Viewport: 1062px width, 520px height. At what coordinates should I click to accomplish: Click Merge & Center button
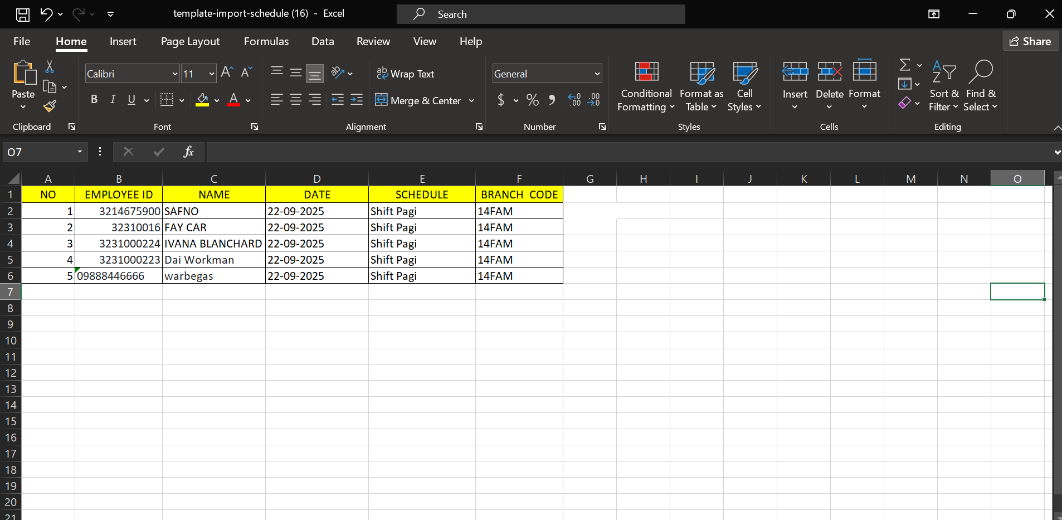click(419, 100)
